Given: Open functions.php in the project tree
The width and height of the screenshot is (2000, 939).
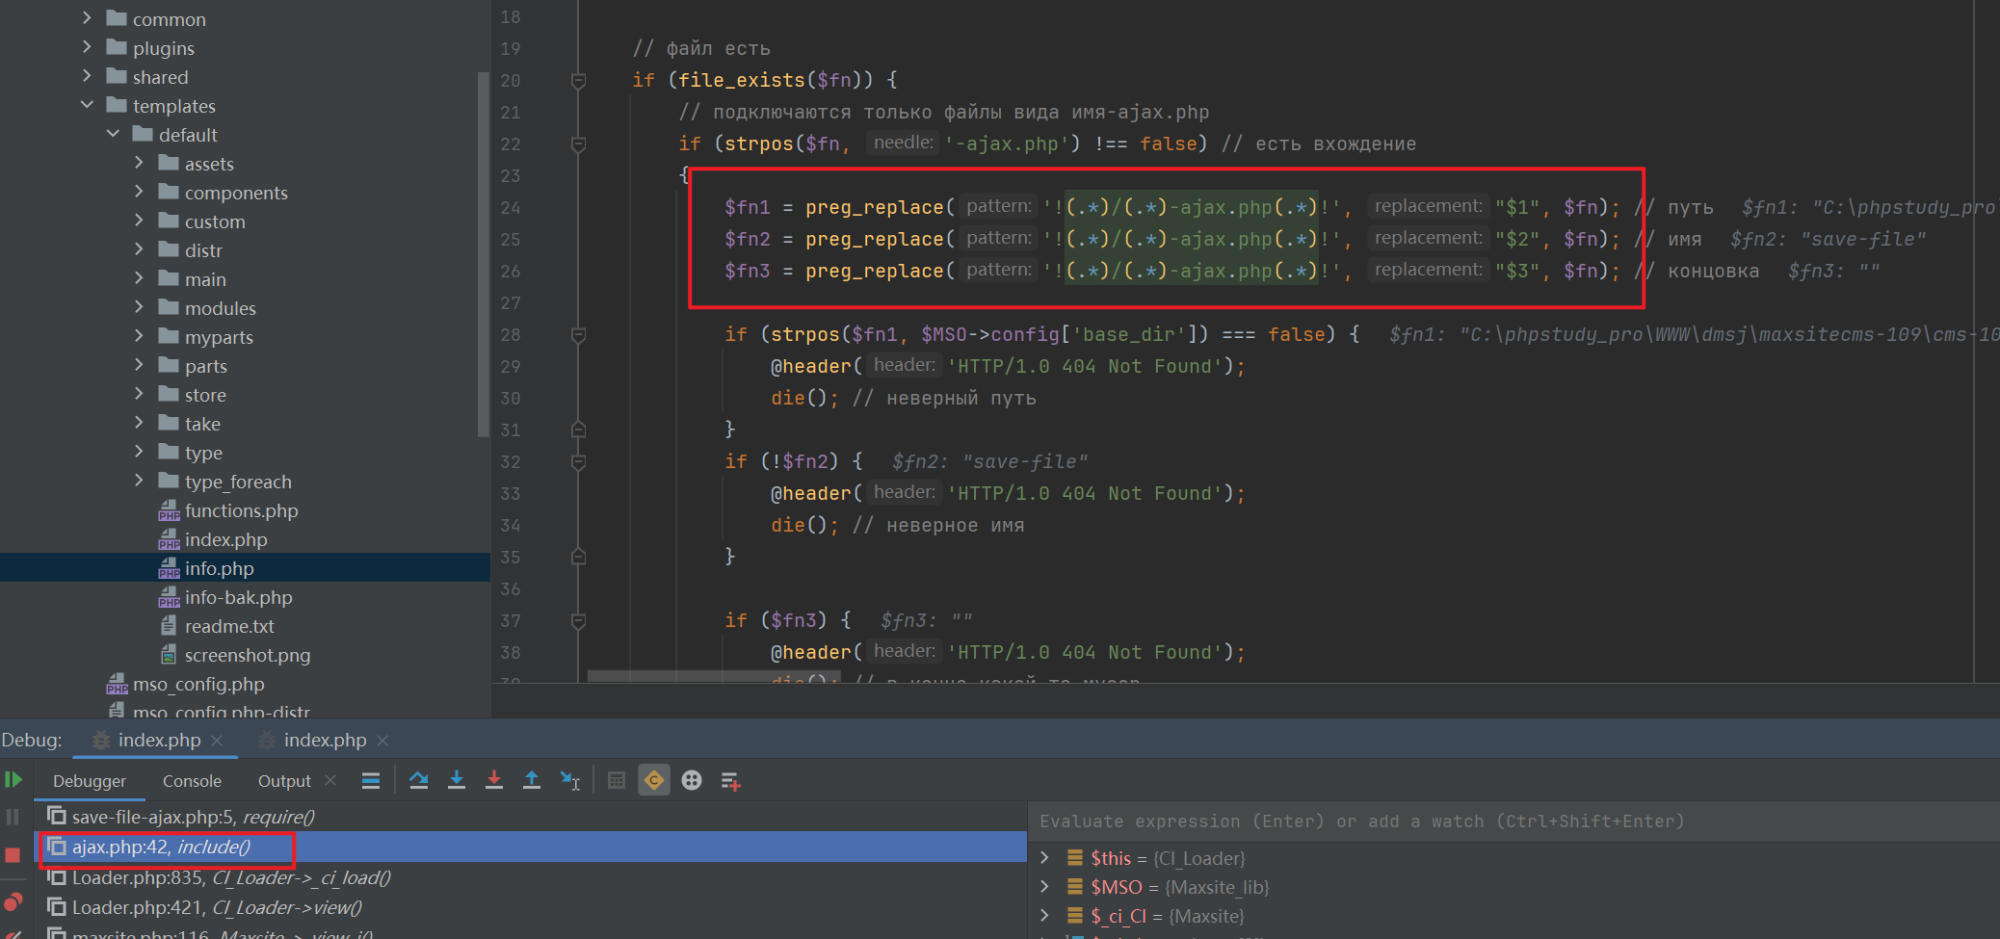Looking at the screenshot, I should tap(241, 511).
